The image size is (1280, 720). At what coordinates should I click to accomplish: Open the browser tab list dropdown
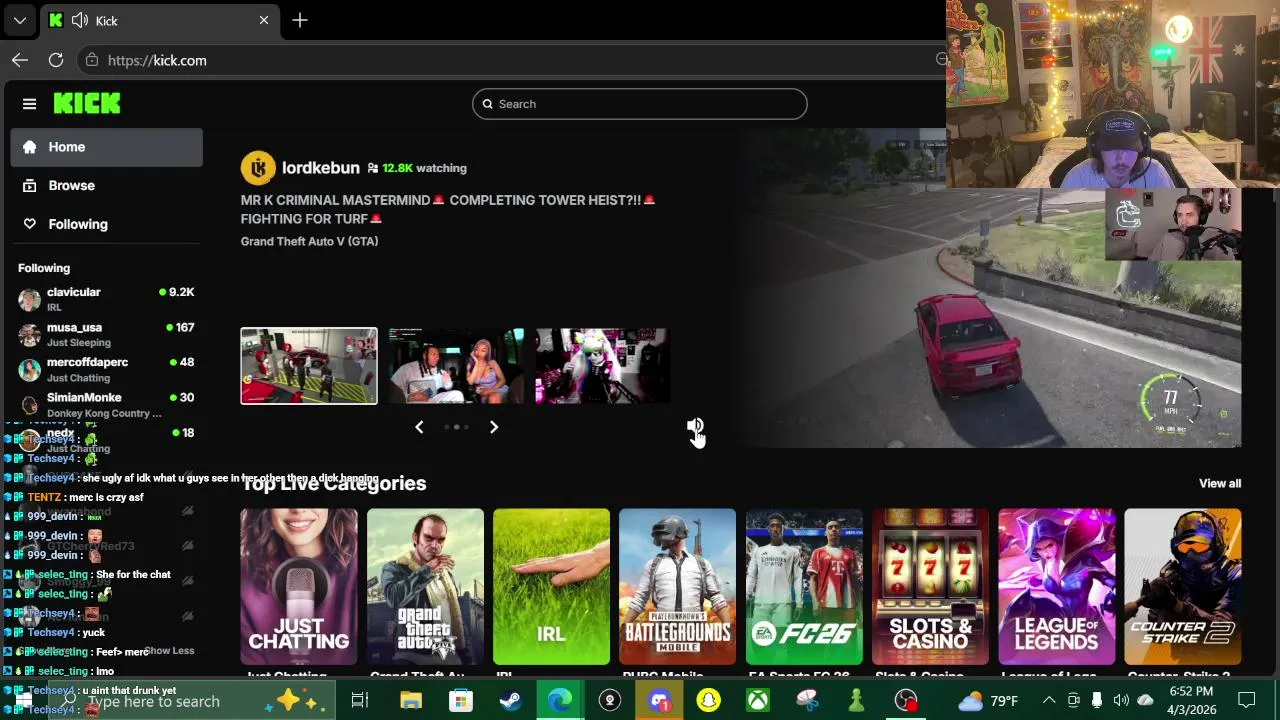(x=19, y=20)
